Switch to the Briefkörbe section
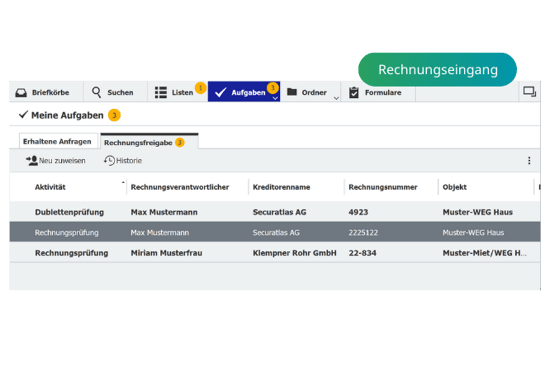This screenshot has width=550, height=371. tap(46, 92)
